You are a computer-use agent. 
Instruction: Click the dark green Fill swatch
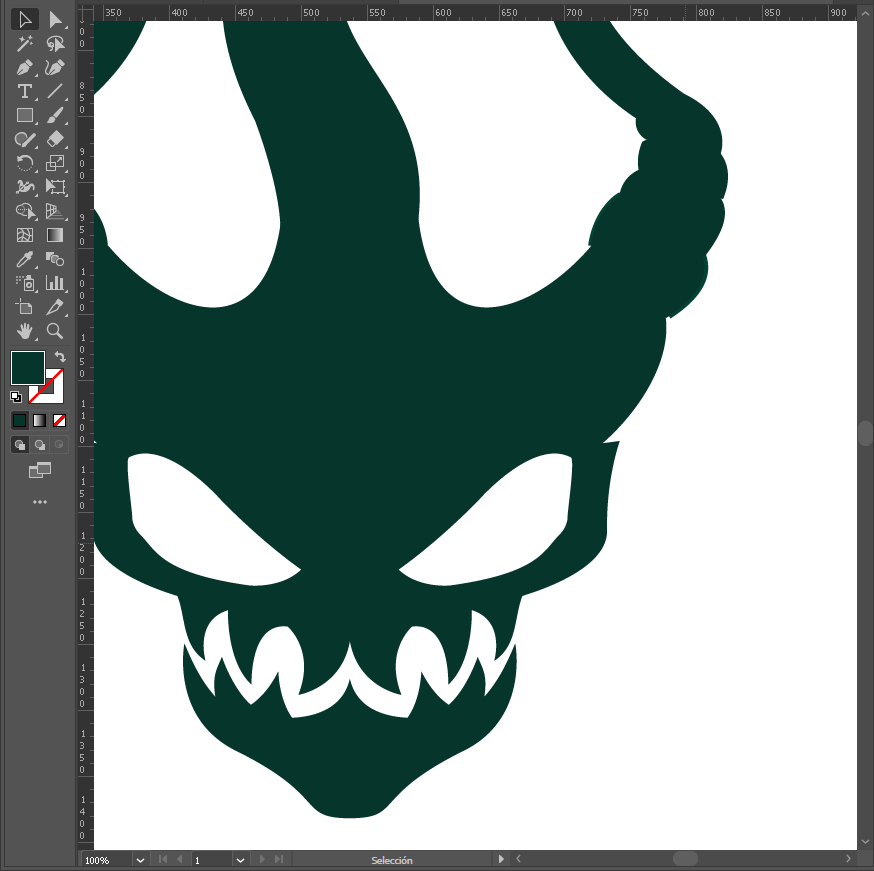click(27, 368)
